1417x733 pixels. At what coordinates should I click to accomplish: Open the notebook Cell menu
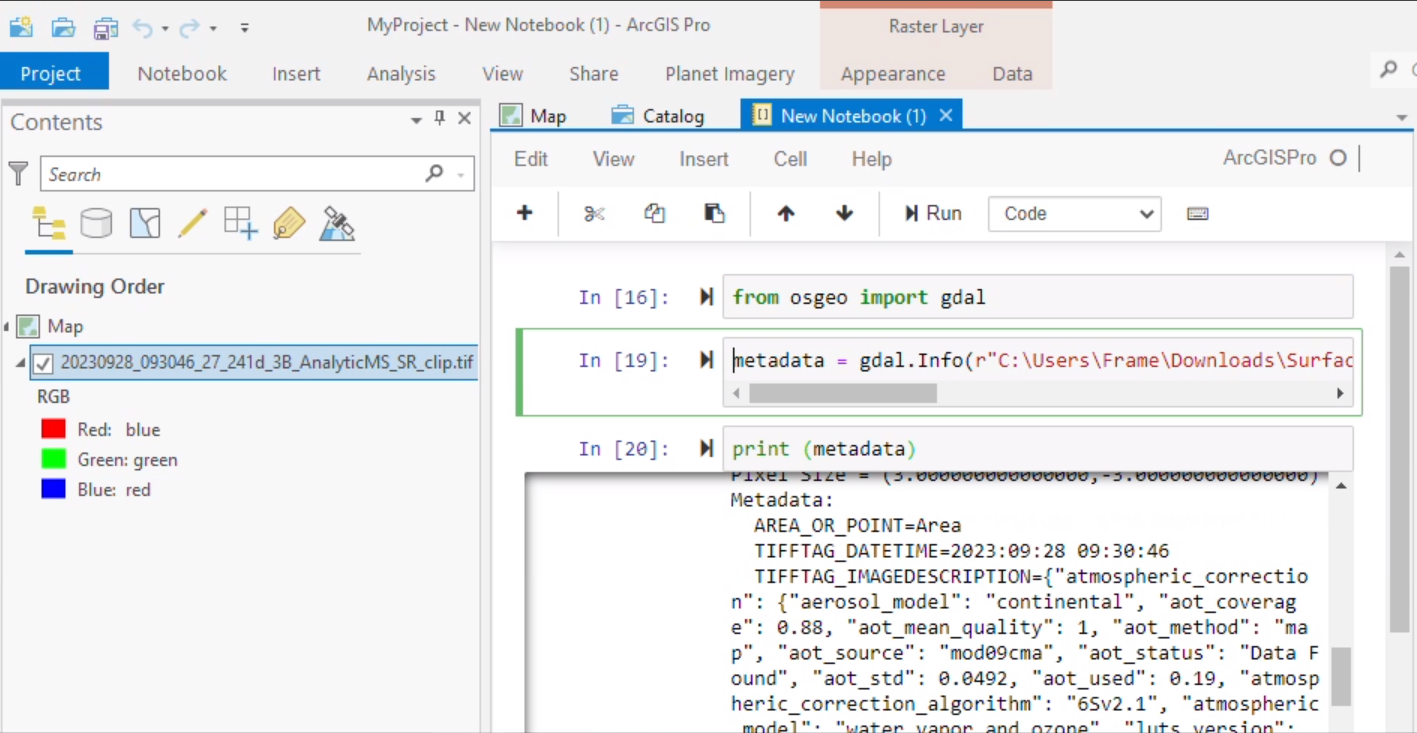(x=790, y=159)
